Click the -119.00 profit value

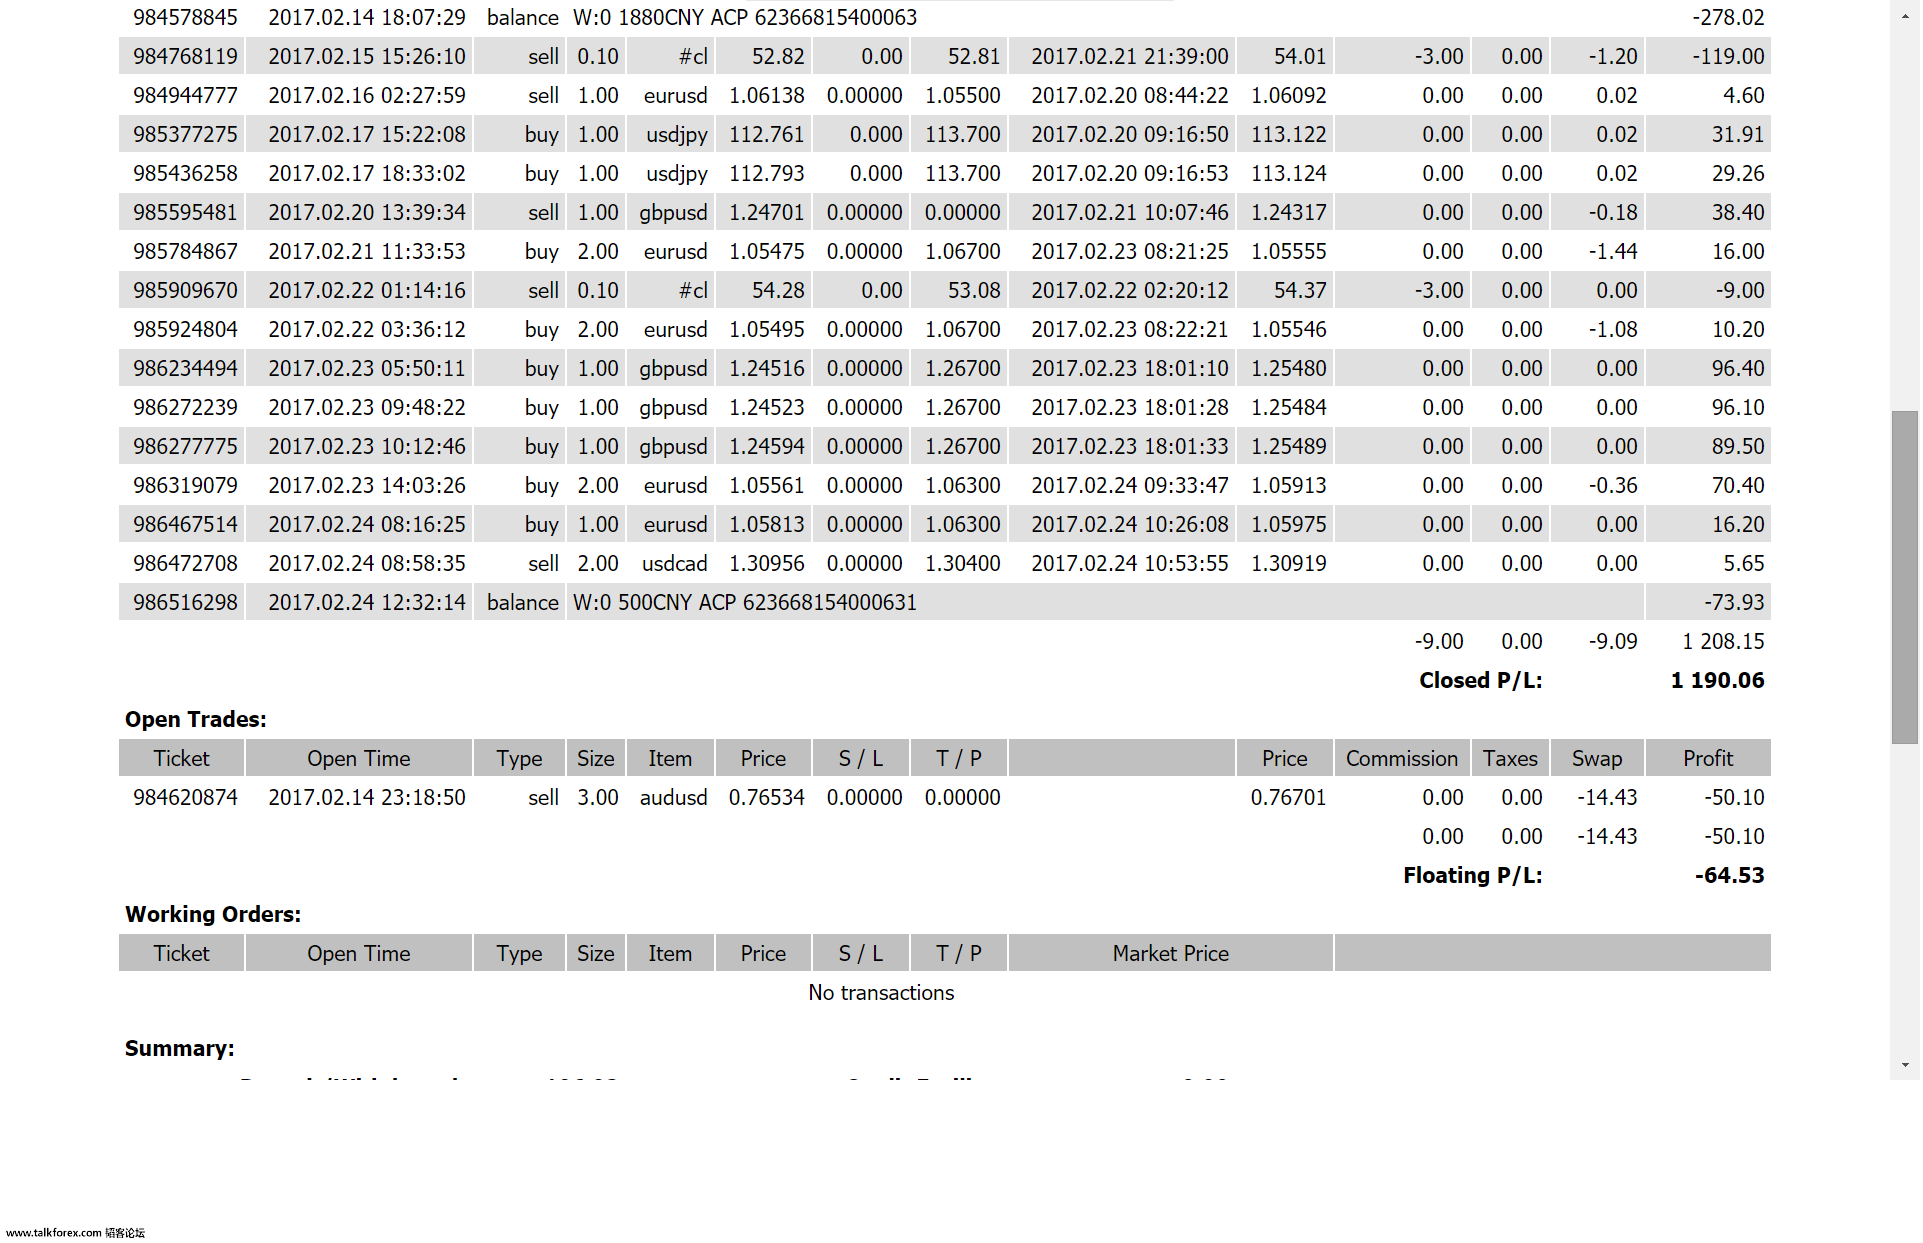point(1728,57)
